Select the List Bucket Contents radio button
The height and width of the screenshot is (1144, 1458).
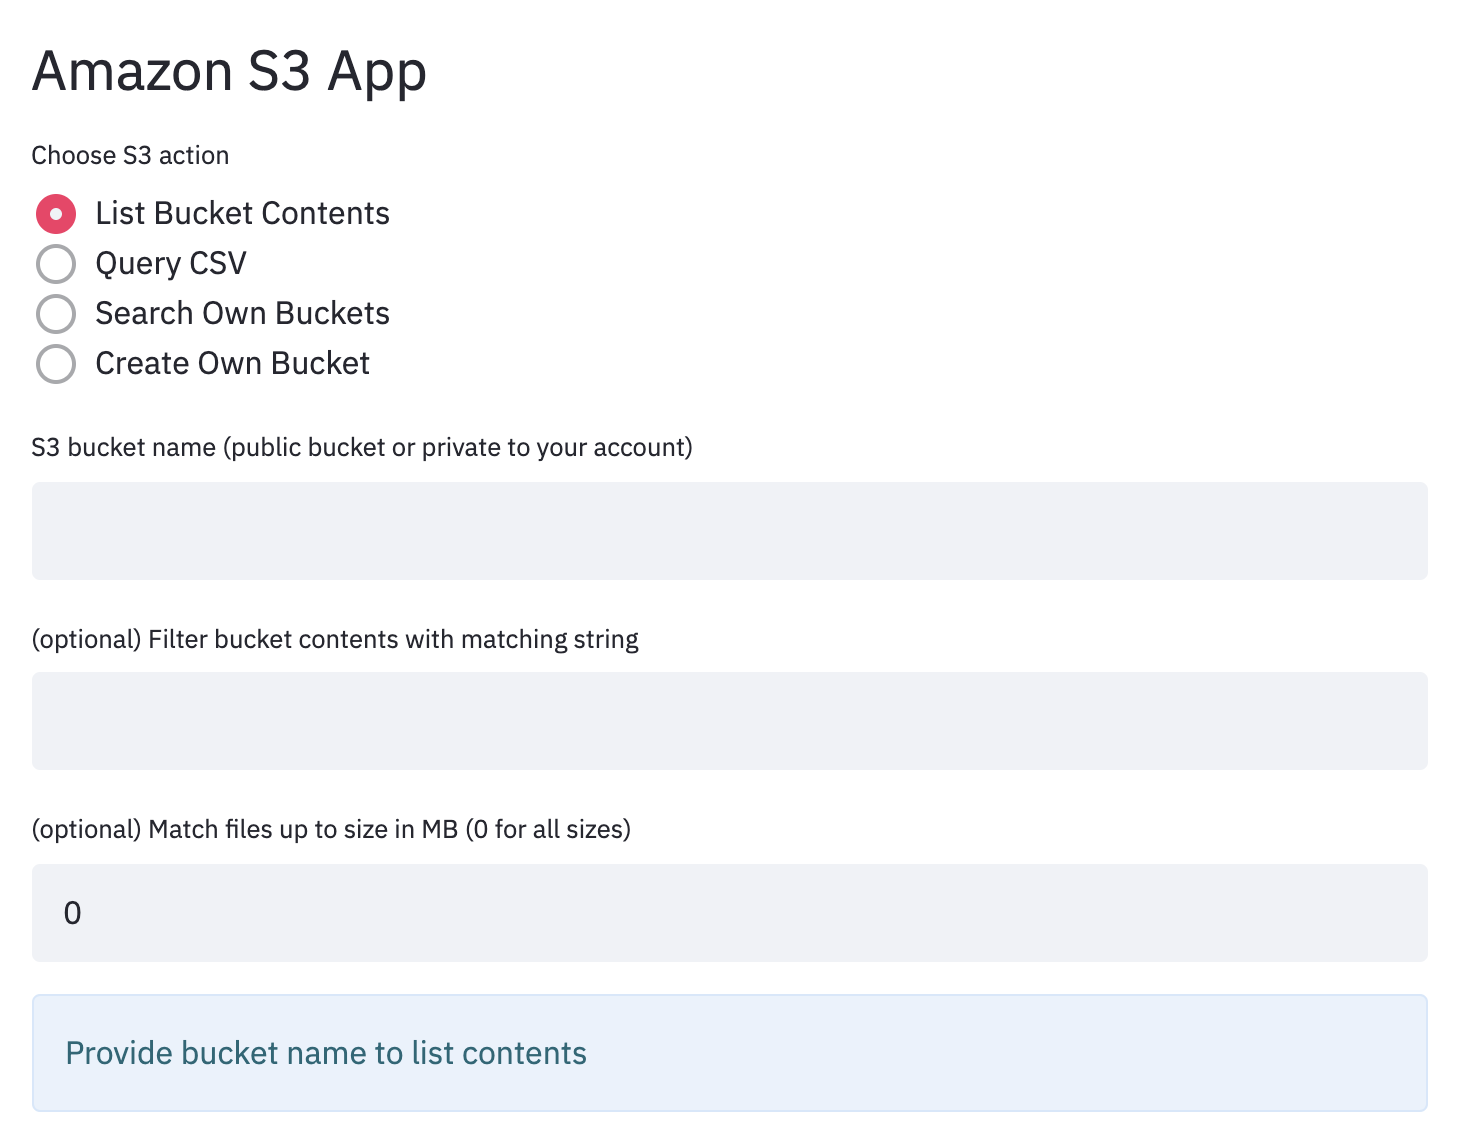[x=56, y=214]
